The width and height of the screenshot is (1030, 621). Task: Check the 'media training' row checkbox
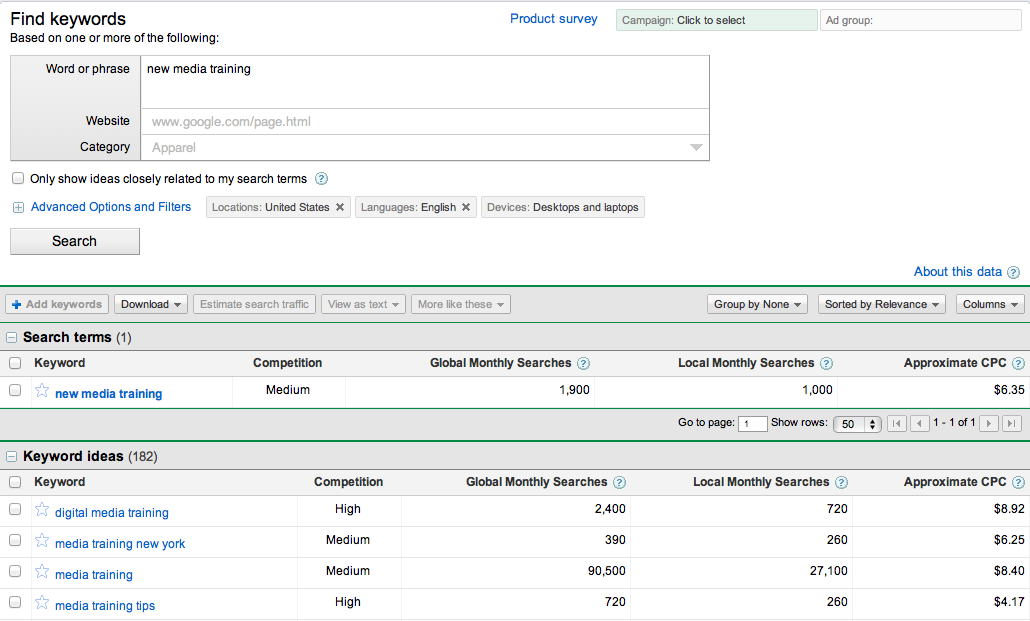pyautogui.click(x=15, y=571)
